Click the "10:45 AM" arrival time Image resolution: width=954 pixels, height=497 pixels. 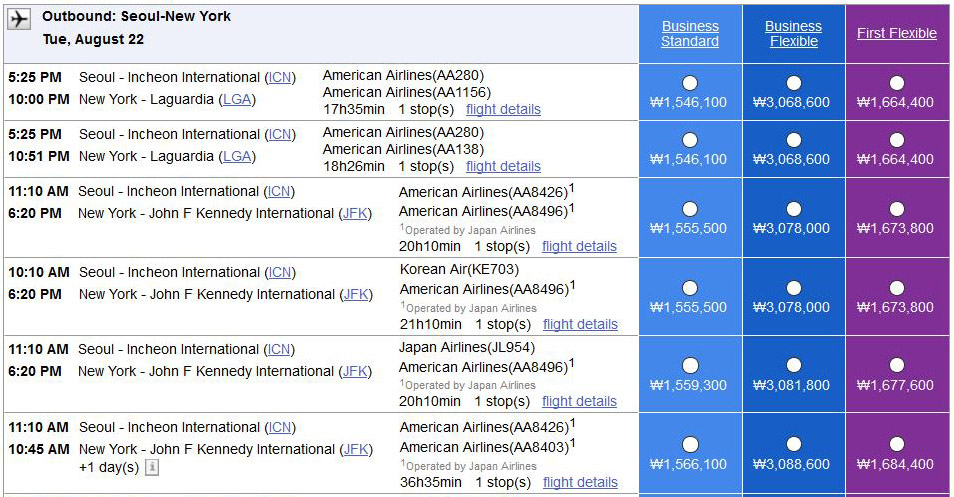tap(39, 450)
